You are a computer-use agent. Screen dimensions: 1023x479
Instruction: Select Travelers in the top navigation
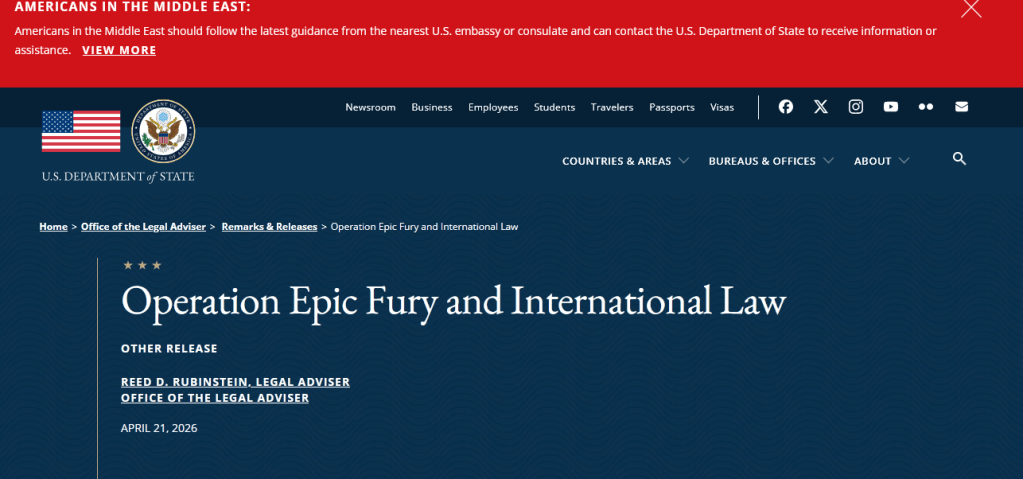612,107
